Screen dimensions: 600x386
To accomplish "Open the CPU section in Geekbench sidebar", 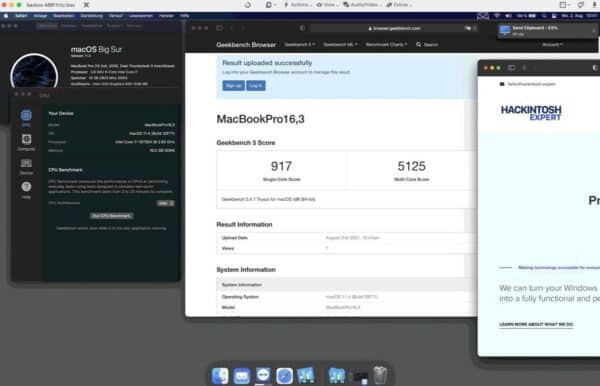I will point(26,118).
